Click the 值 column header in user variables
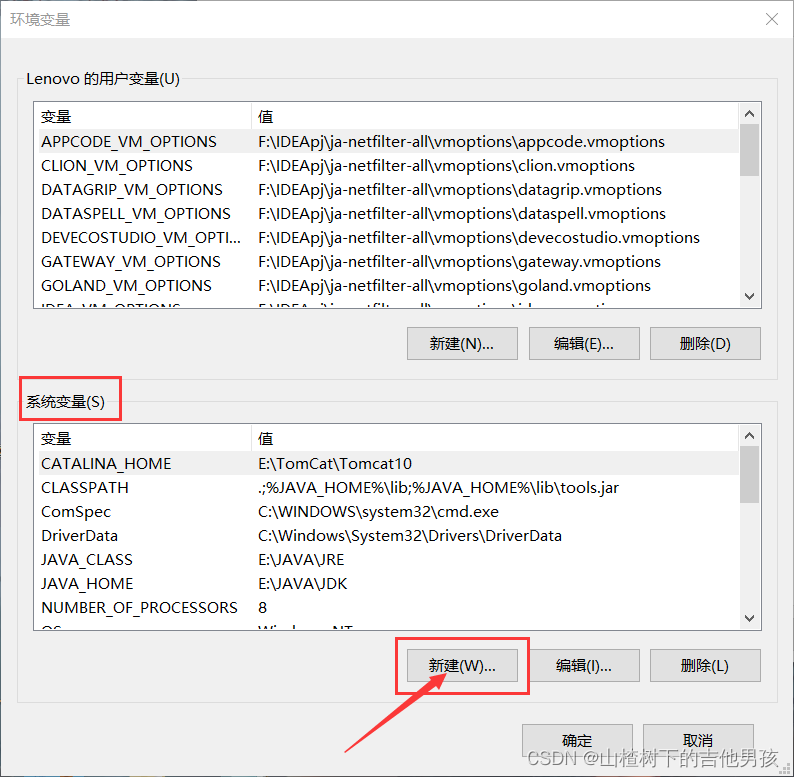This screenshot has height=777, width=794. [495, 116]
